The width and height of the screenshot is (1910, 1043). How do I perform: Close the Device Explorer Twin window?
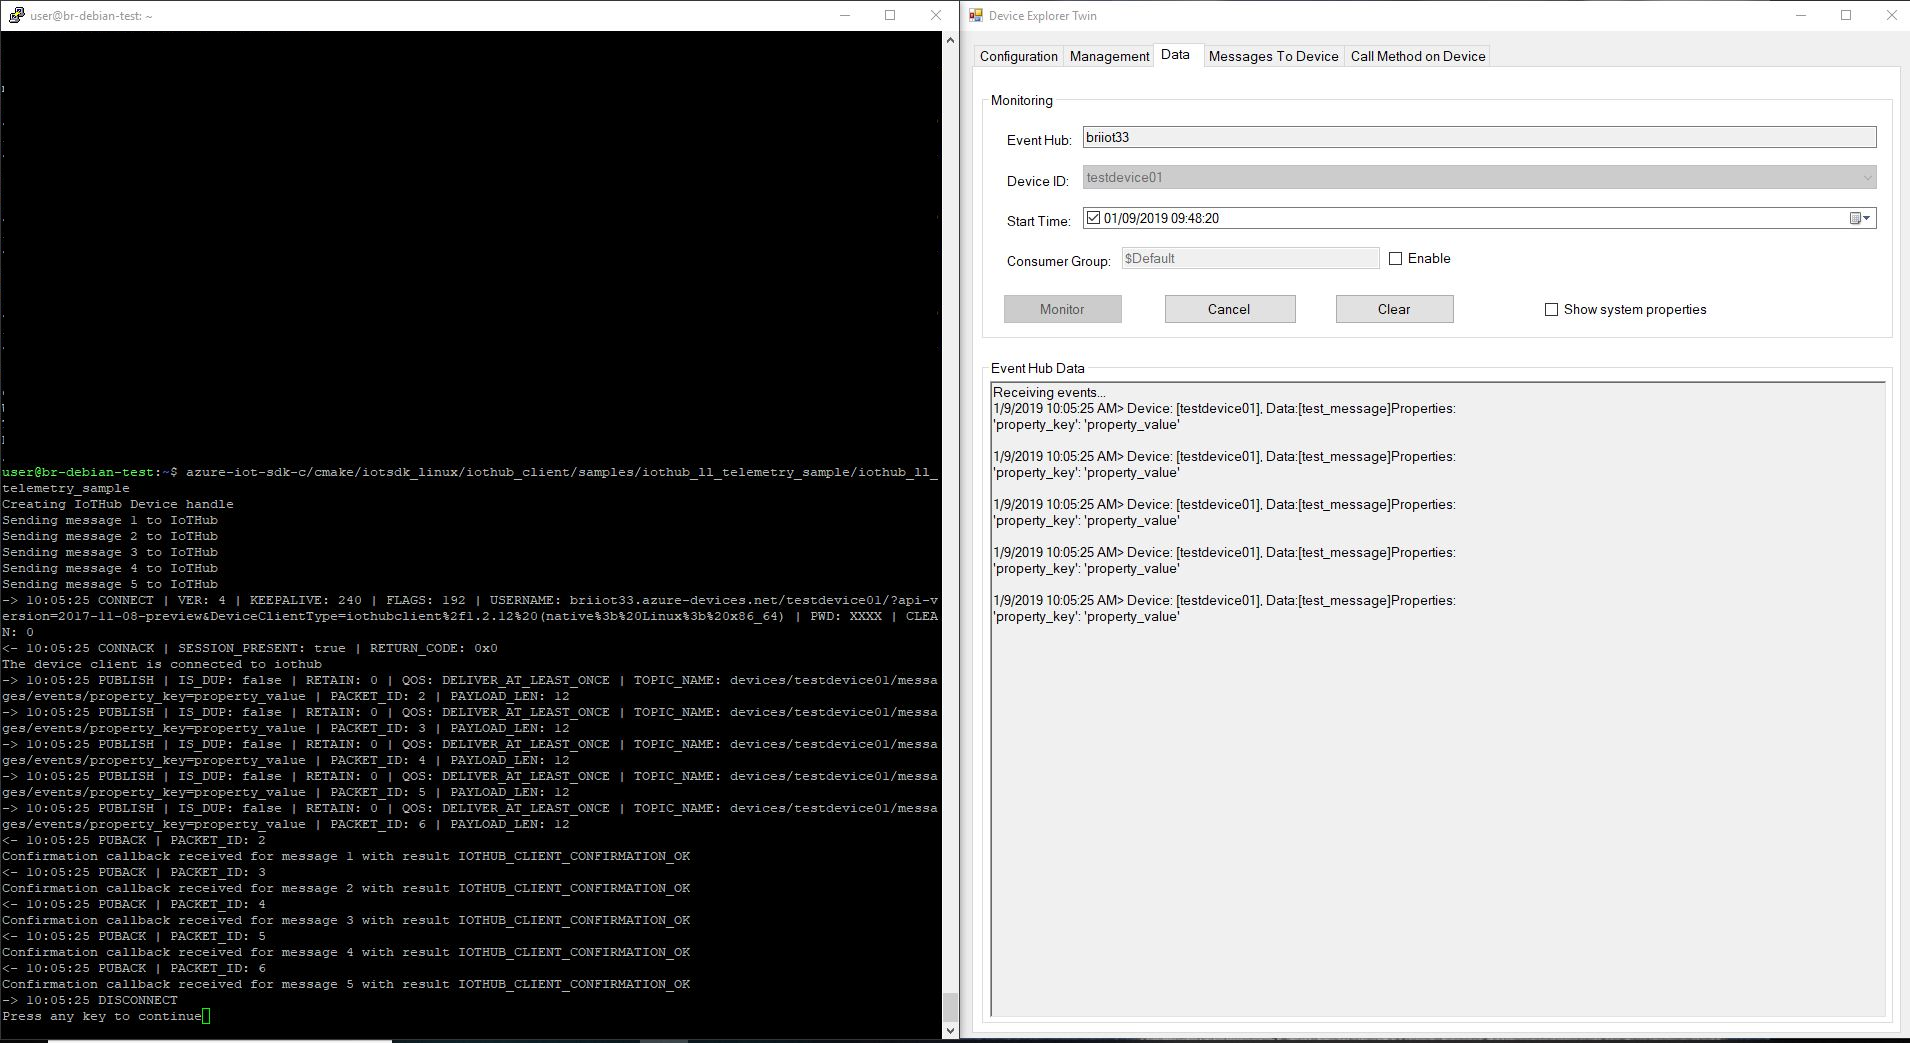click(1890, 15)
